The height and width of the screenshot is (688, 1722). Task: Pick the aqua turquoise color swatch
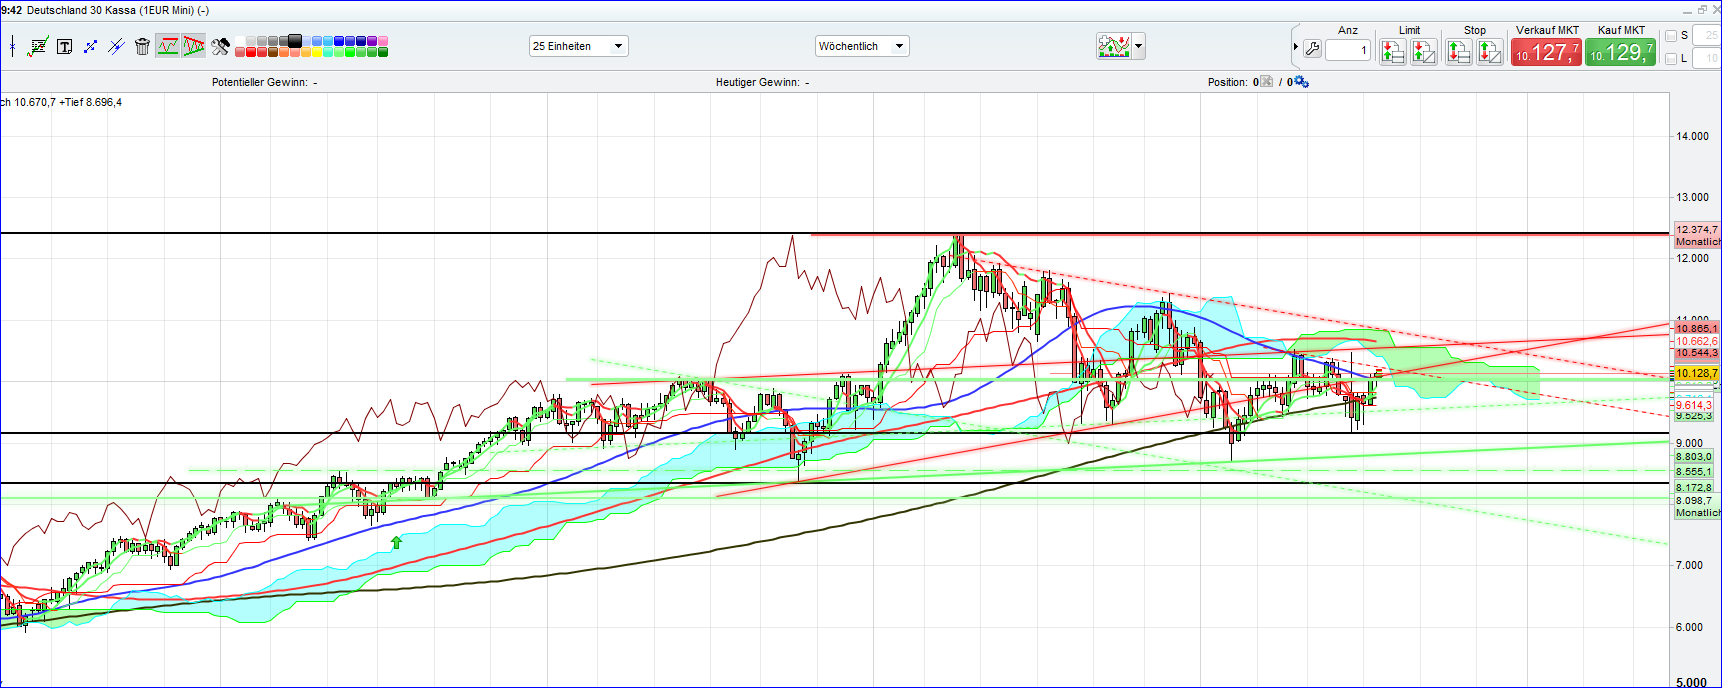click(x=328, y=52)
